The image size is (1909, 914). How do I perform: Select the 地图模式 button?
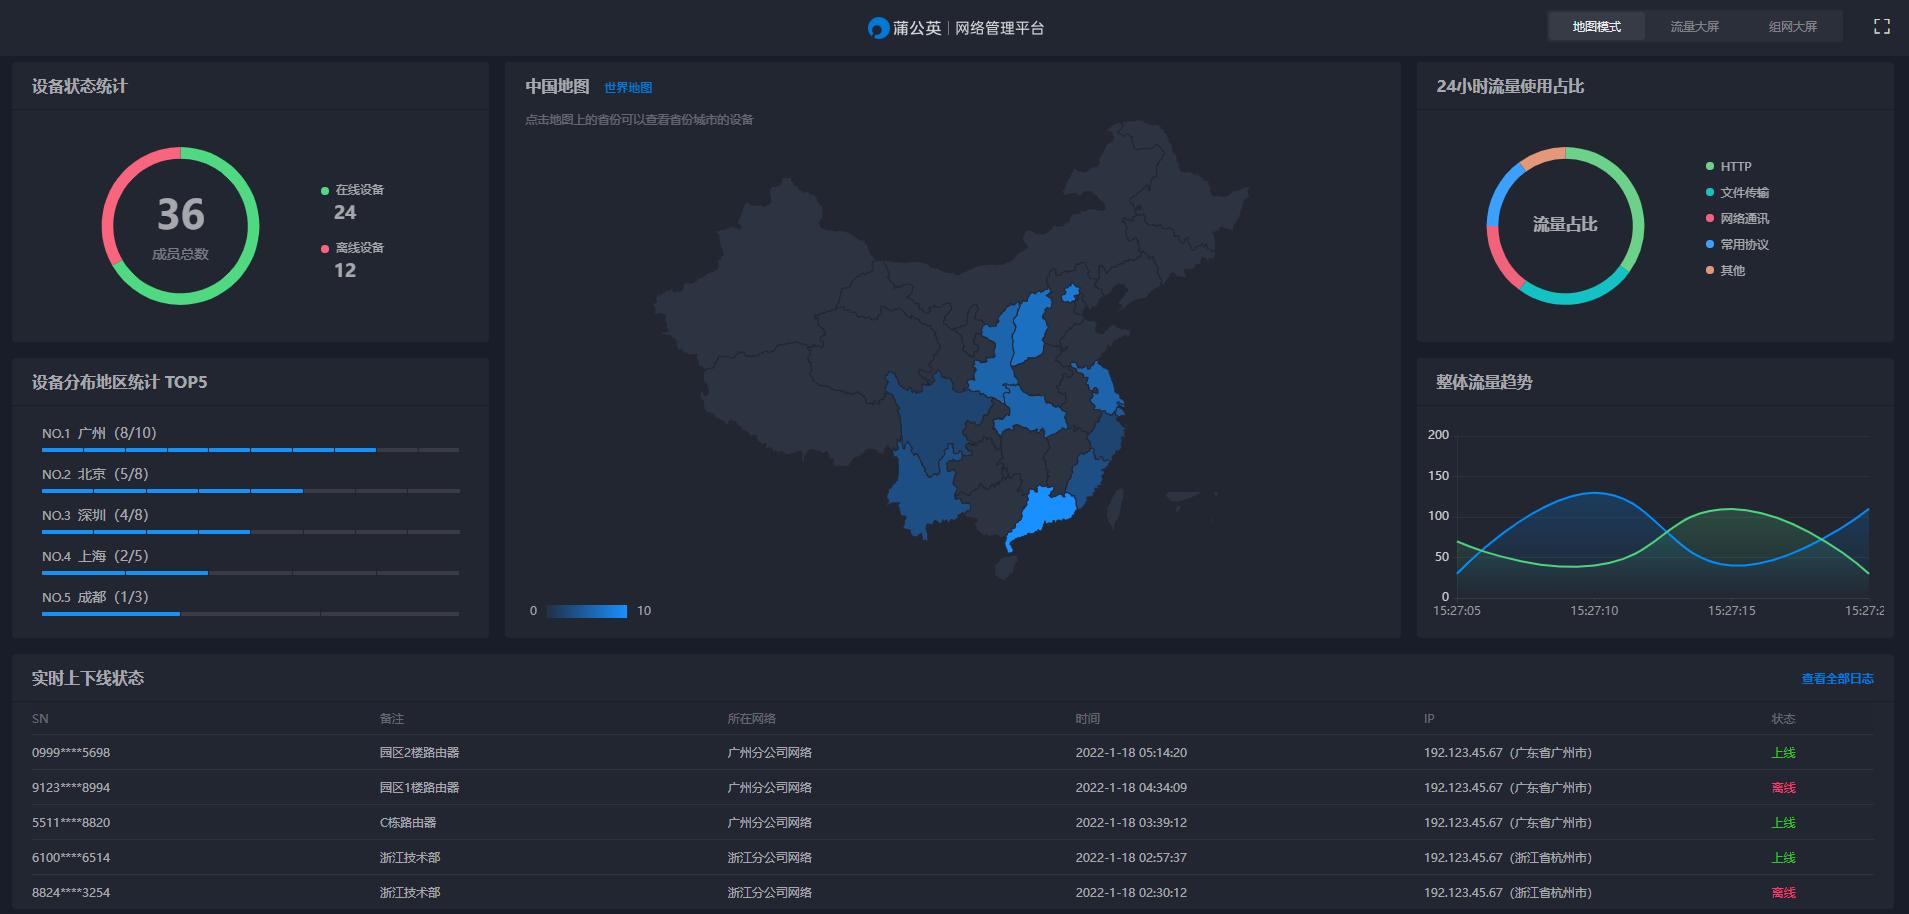1597,26
